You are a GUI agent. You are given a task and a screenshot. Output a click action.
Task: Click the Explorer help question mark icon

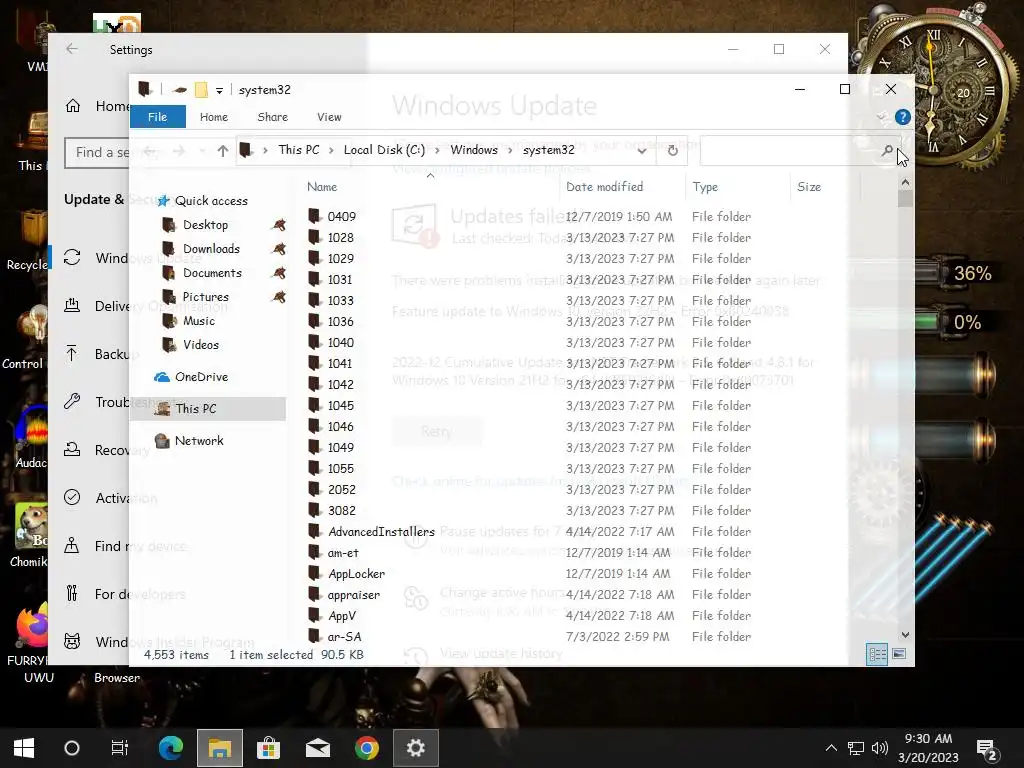[903, 117]
